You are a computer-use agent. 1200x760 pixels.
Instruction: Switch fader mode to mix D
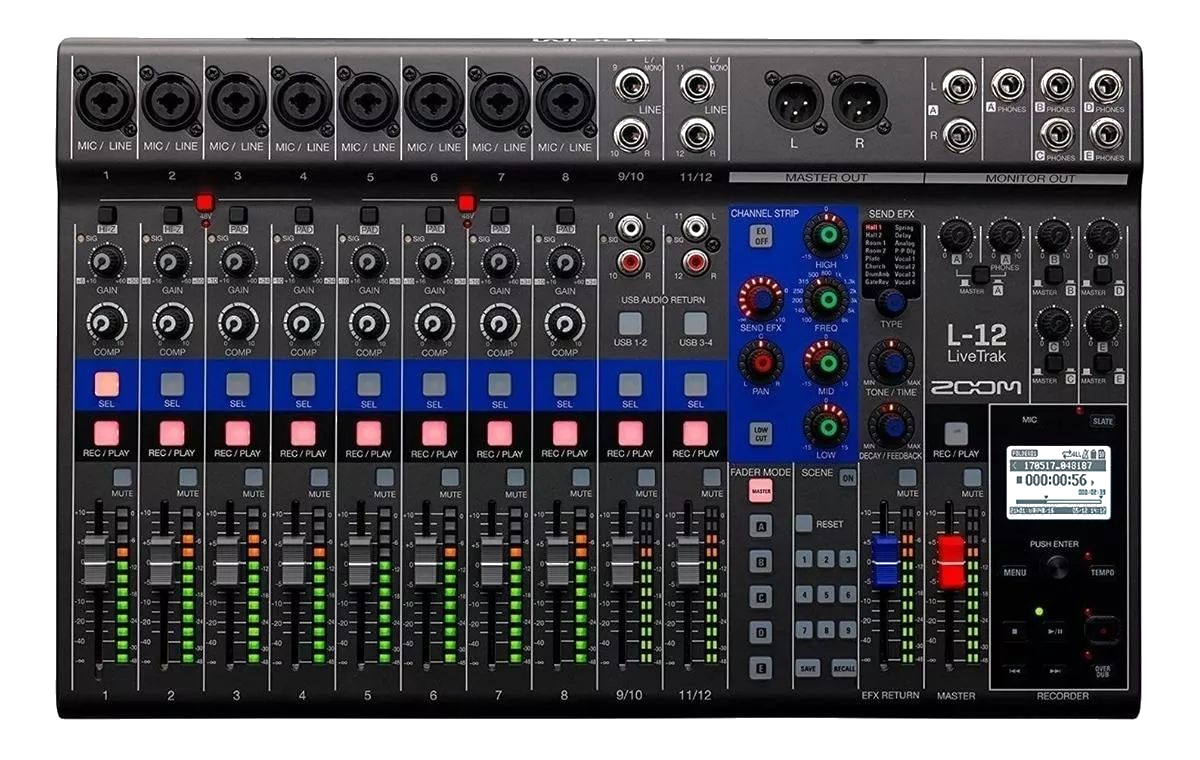761,633
